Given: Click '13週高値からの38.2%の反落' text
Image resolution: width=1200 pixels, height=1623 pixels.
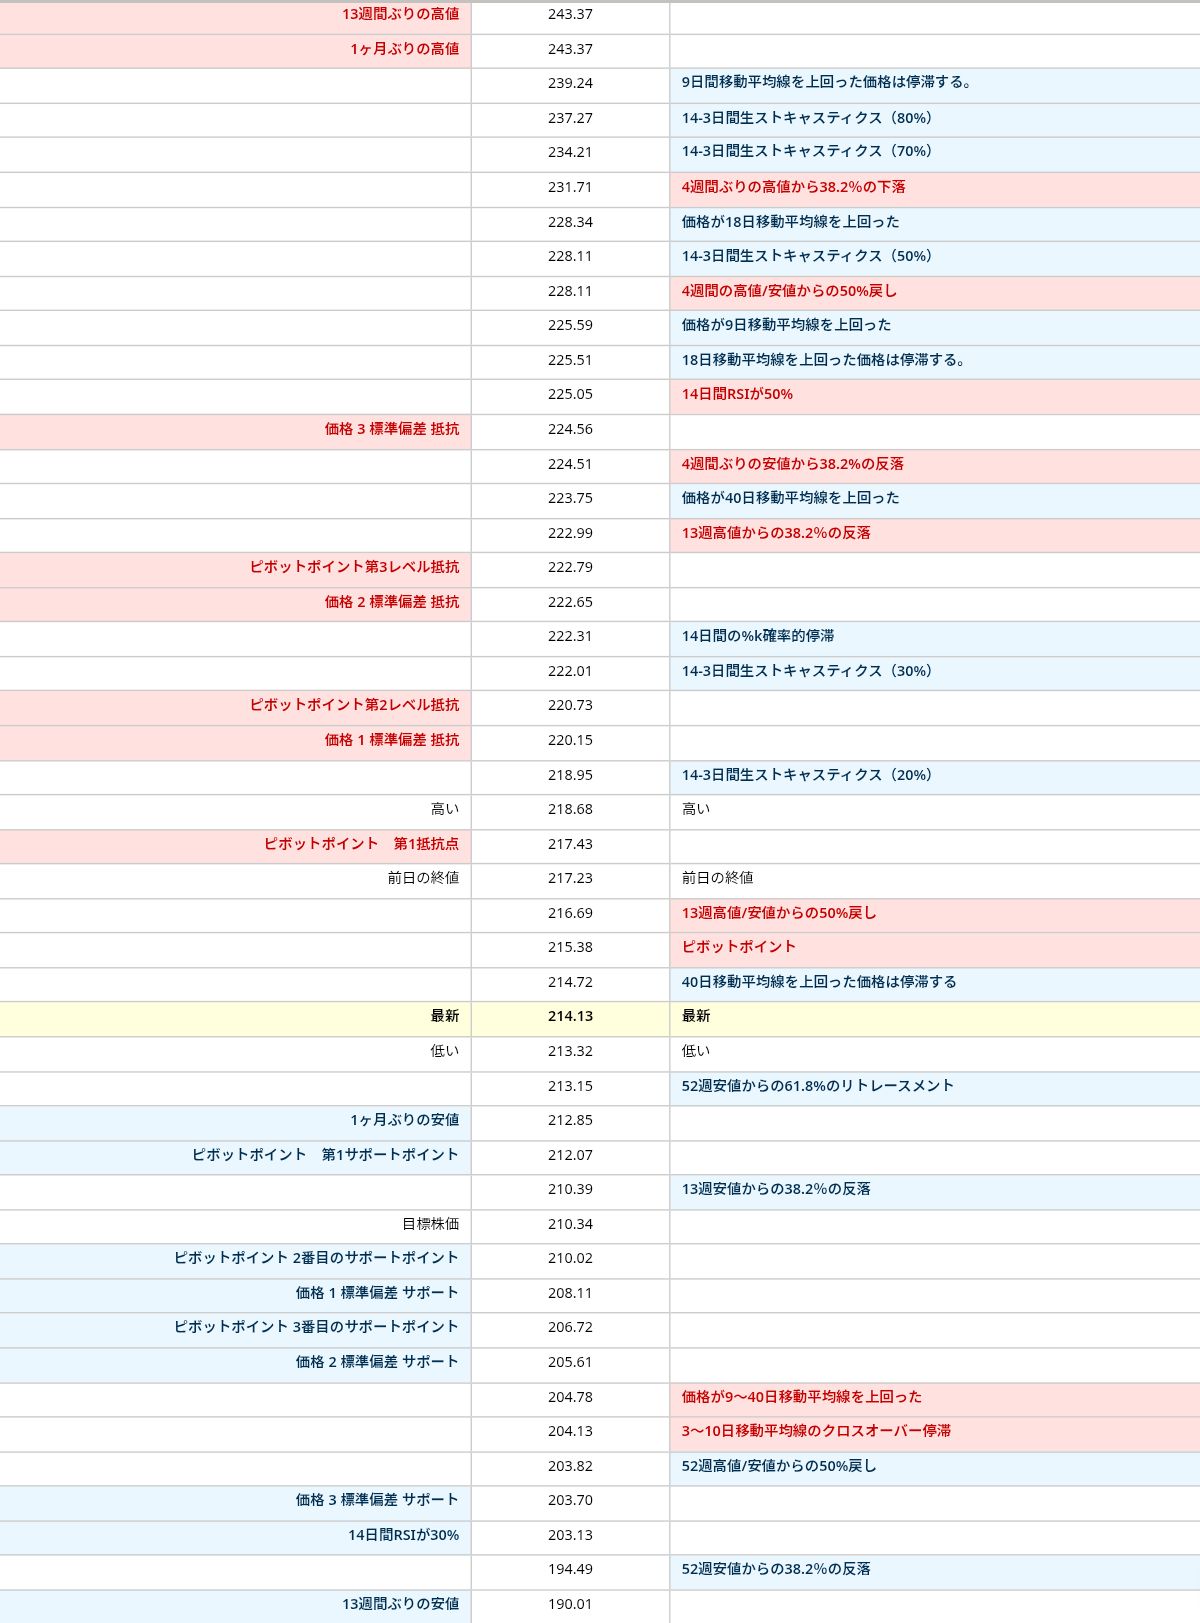Looking at the screenshot, I should coord(776,533).
